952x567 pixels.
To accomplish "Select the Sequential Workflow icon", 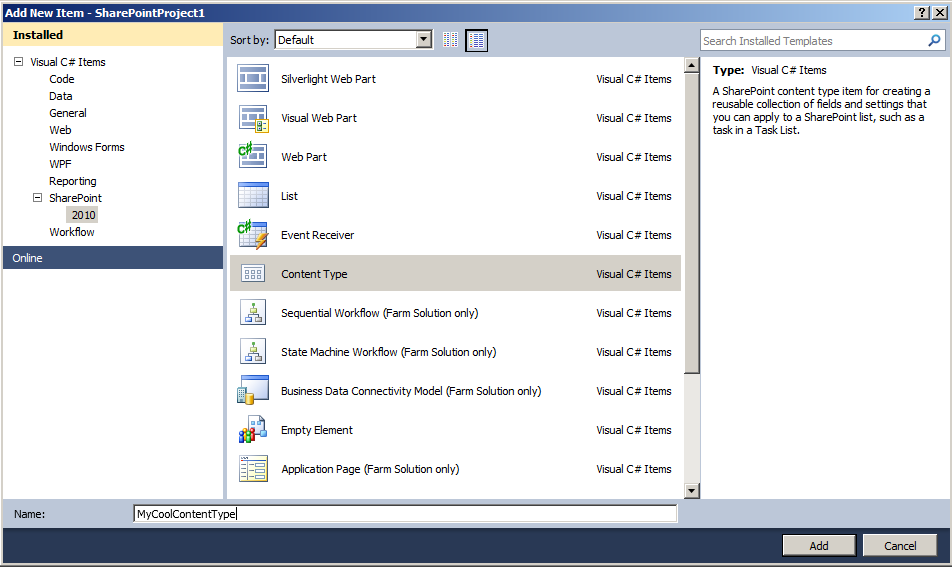I will pos(253,313).
